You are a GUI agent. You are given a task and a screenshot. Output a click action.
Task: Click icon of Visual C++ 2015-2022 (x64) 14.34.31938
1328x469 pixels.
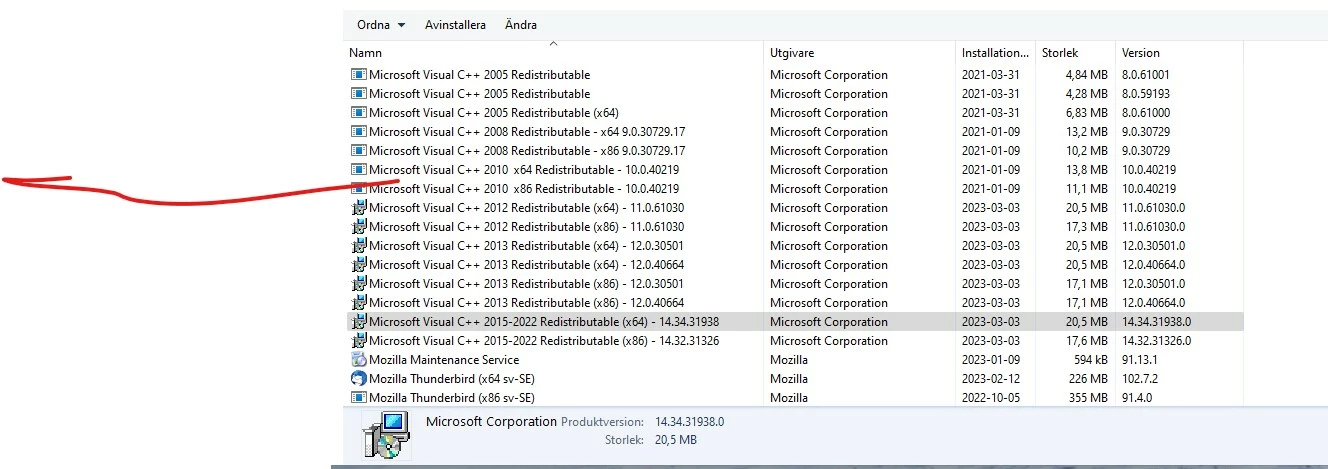point(359,322)
